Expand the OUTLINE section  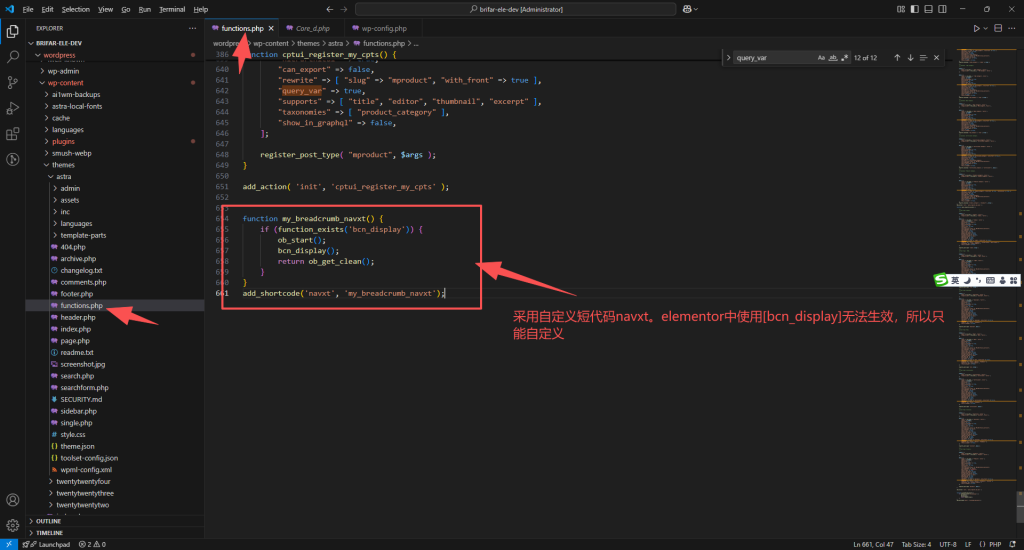click(48, 521)
